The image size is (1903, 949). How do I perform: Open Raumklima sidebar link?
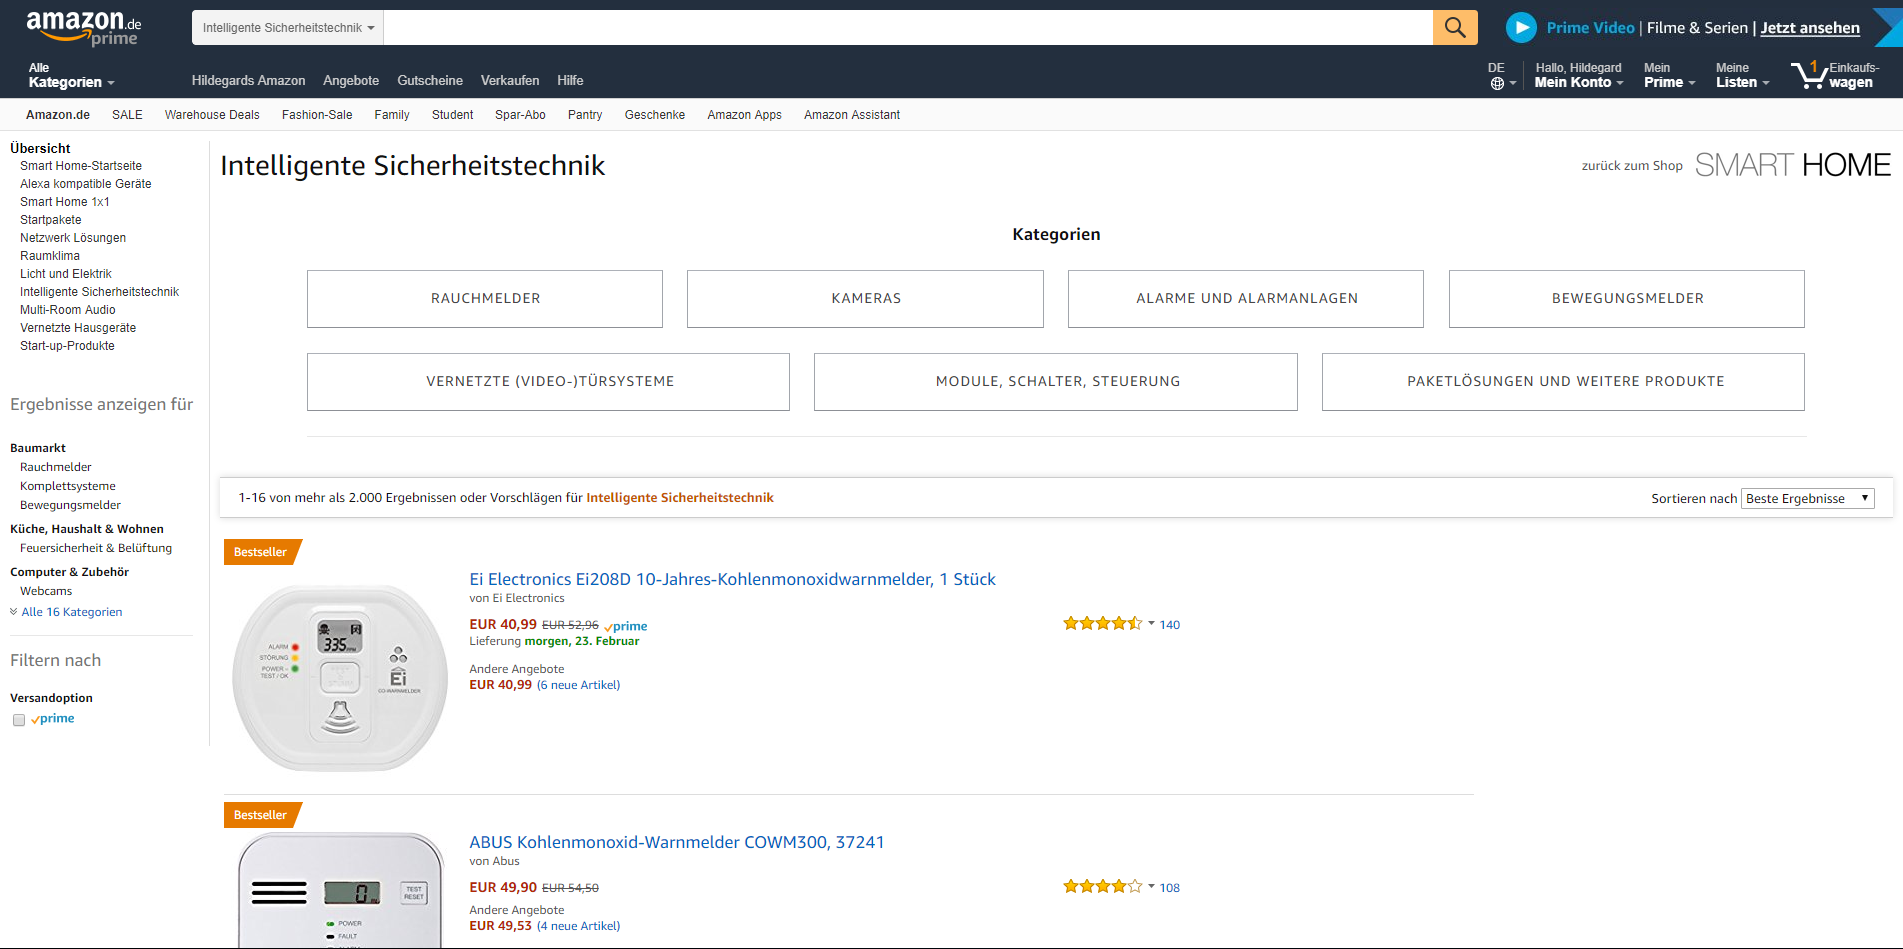click(50, 256)
